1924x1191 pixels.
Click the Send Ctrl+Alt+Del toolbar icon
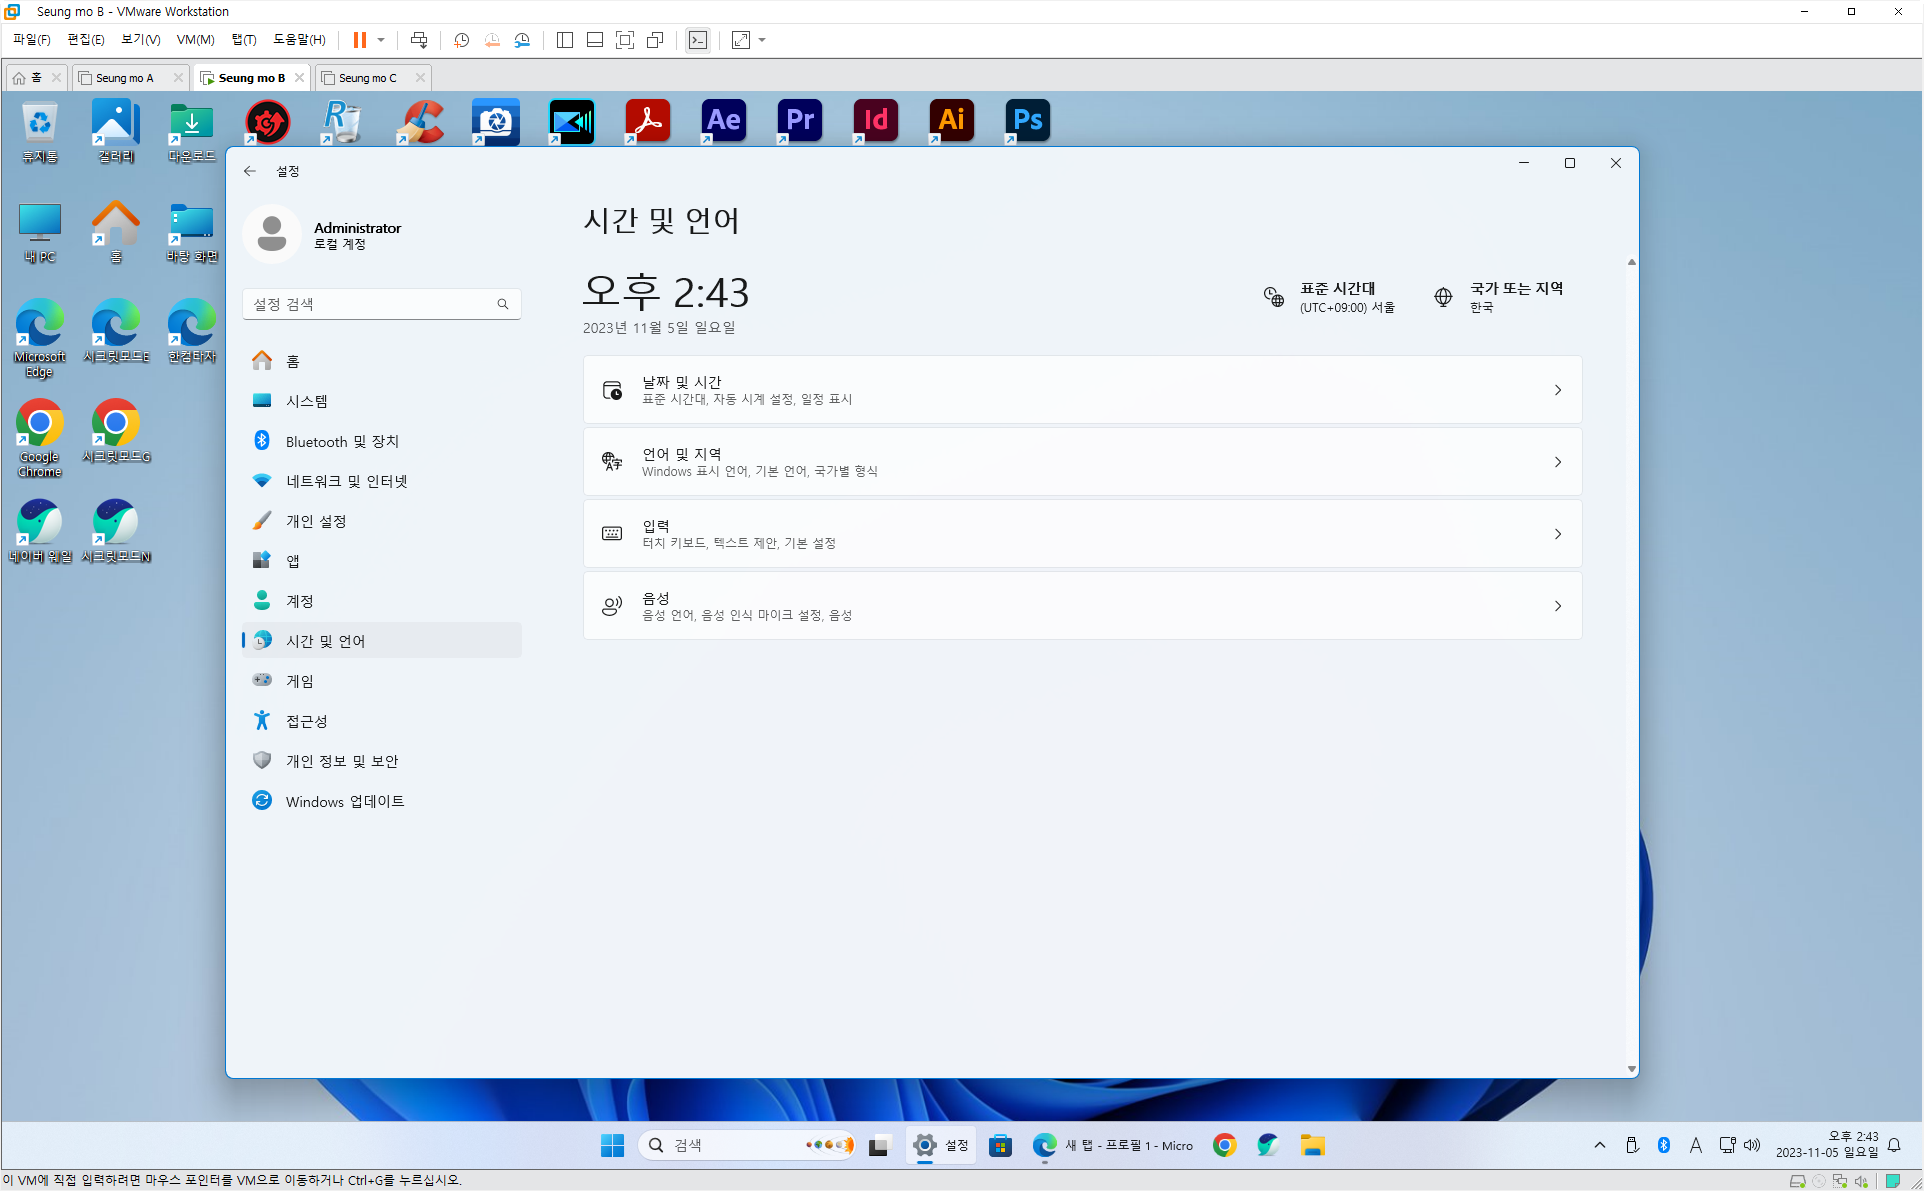(x=419, y=40)
